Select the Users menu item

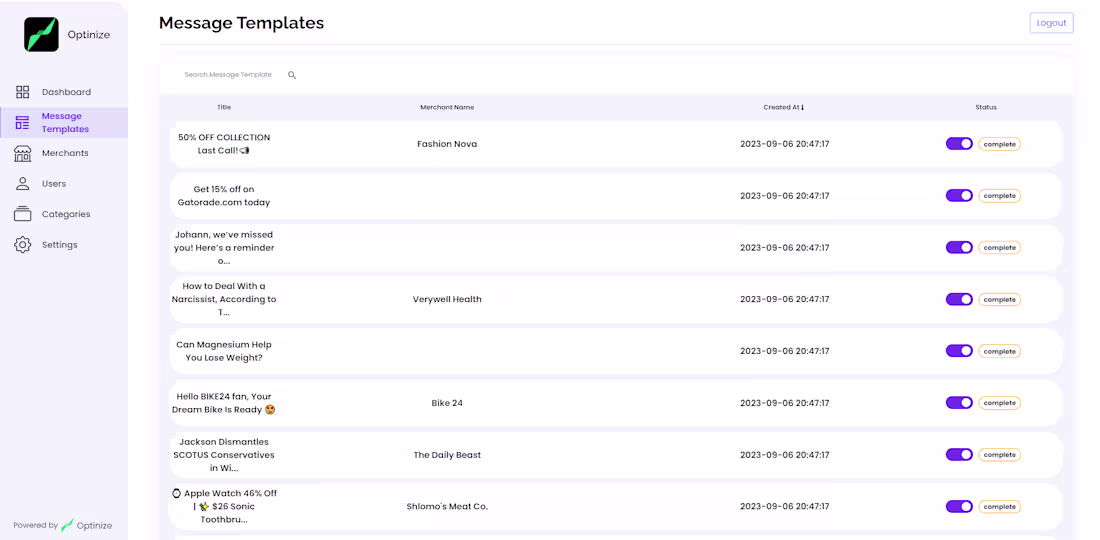click(54, 184)
